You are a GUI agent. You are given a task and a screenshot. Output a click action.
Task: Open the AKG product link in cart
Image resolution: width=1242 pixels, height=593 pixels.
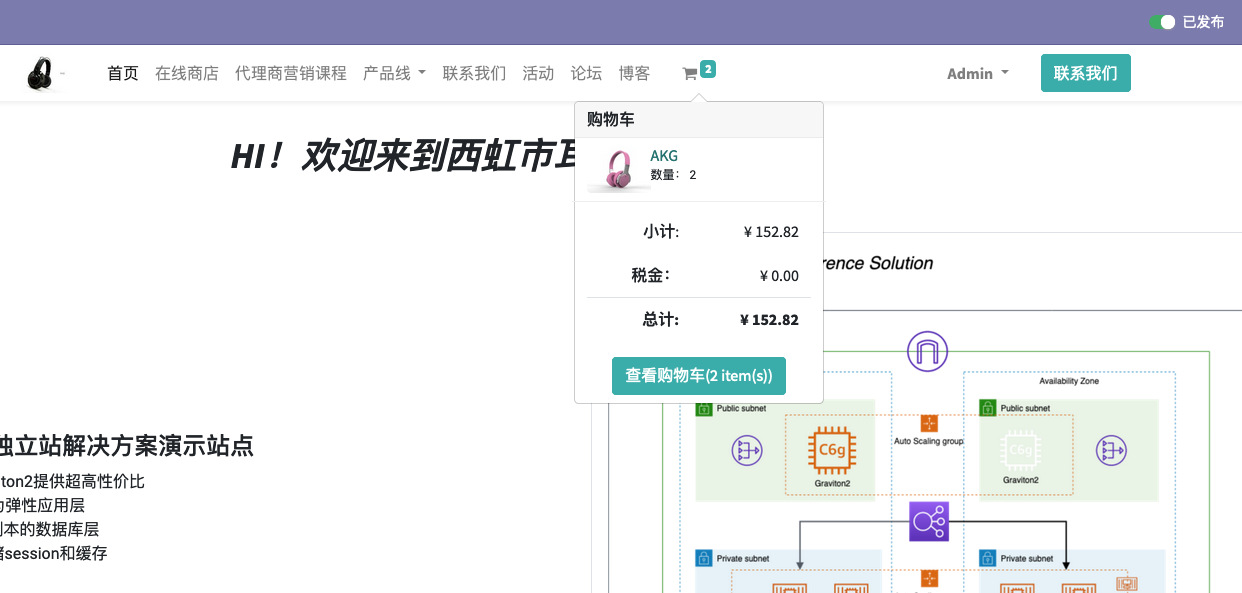click(664, 156)
